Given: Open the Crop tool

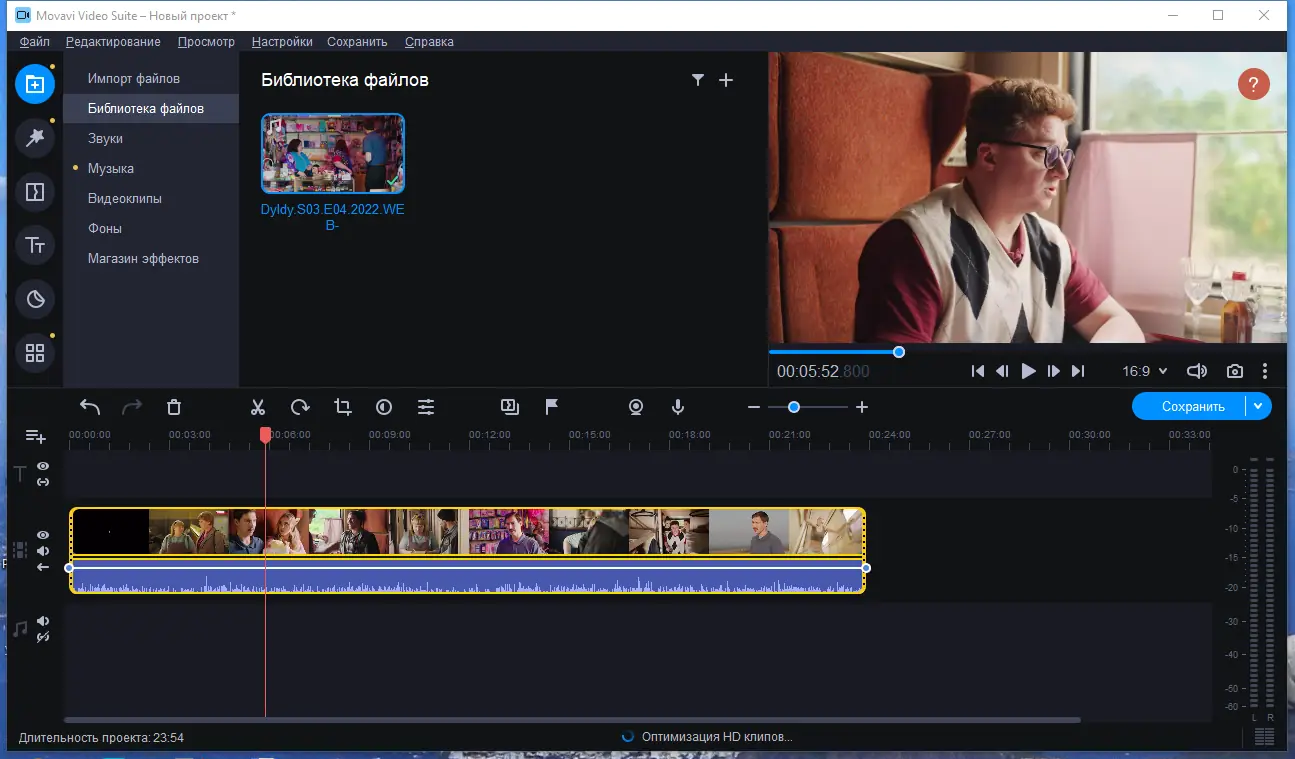Looking at the screenshot, I should (343, 407).
